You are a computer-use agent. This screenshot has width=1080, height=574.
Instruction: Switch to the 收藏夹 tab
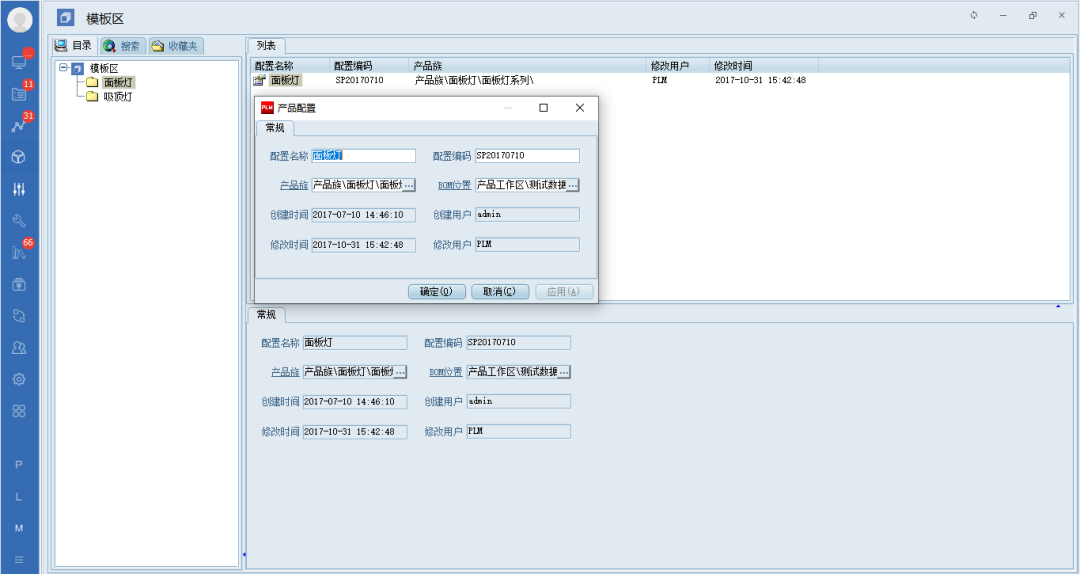(176, 46)
